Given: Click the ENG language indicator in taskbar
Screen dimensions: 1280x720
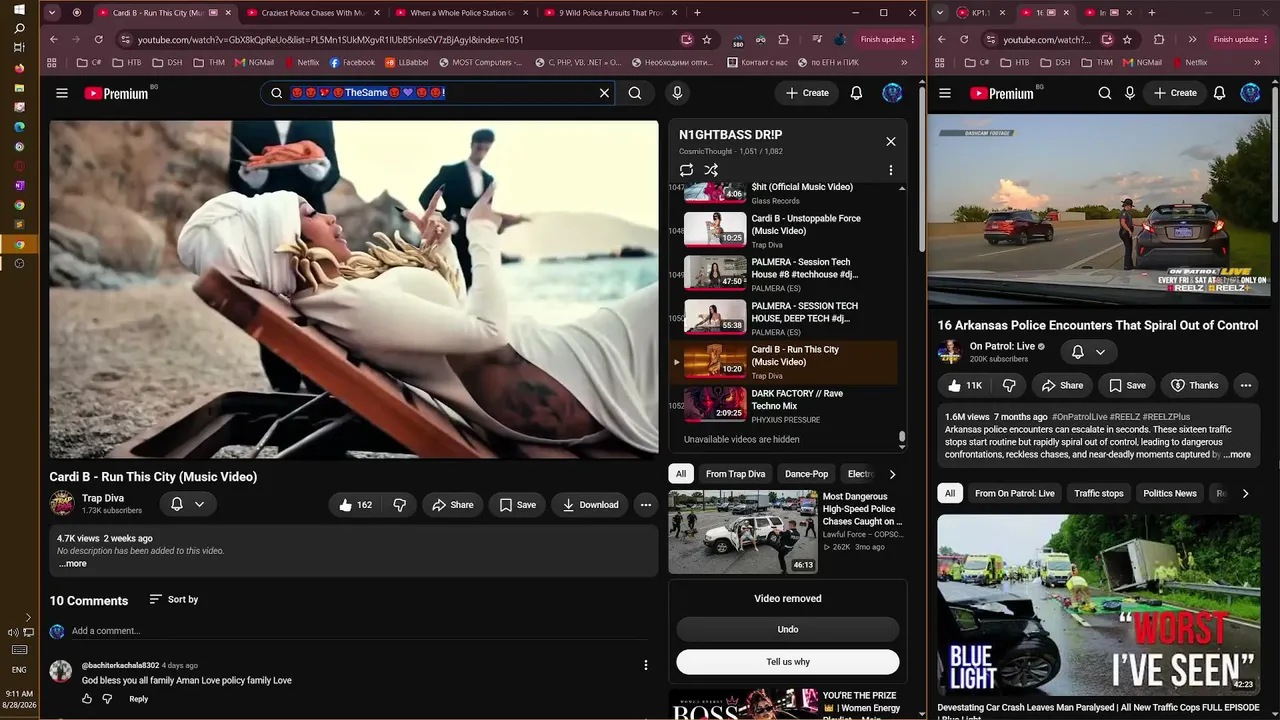Looking at the screenshot, I should [19, 670].
